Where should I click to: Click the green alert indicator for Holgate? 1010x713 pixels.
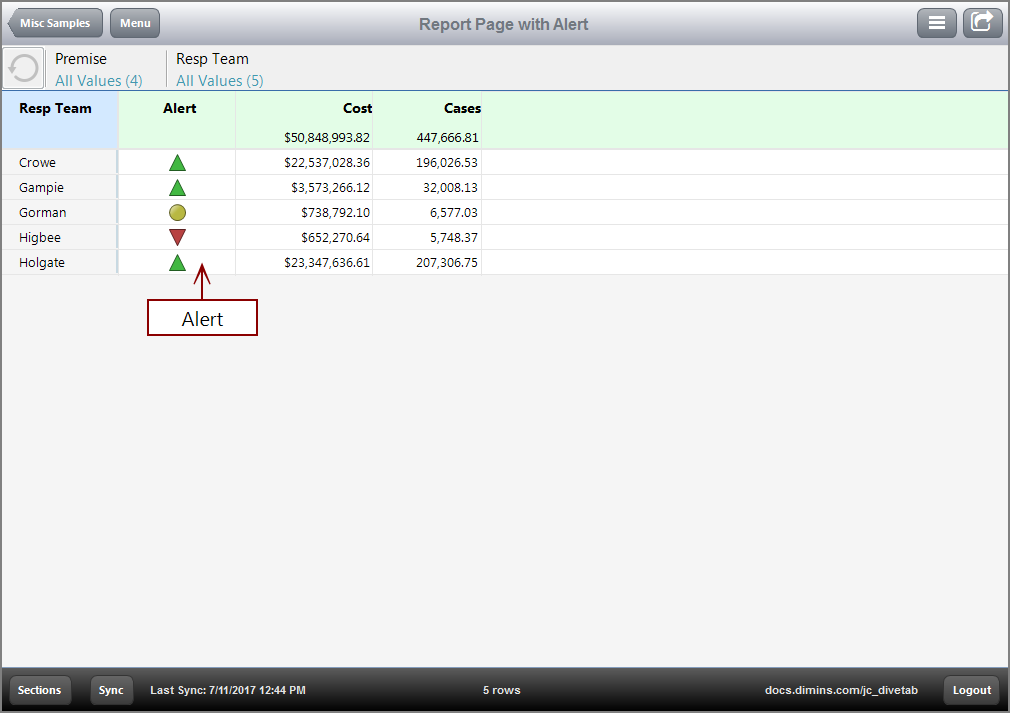click(x=177, y=262)
